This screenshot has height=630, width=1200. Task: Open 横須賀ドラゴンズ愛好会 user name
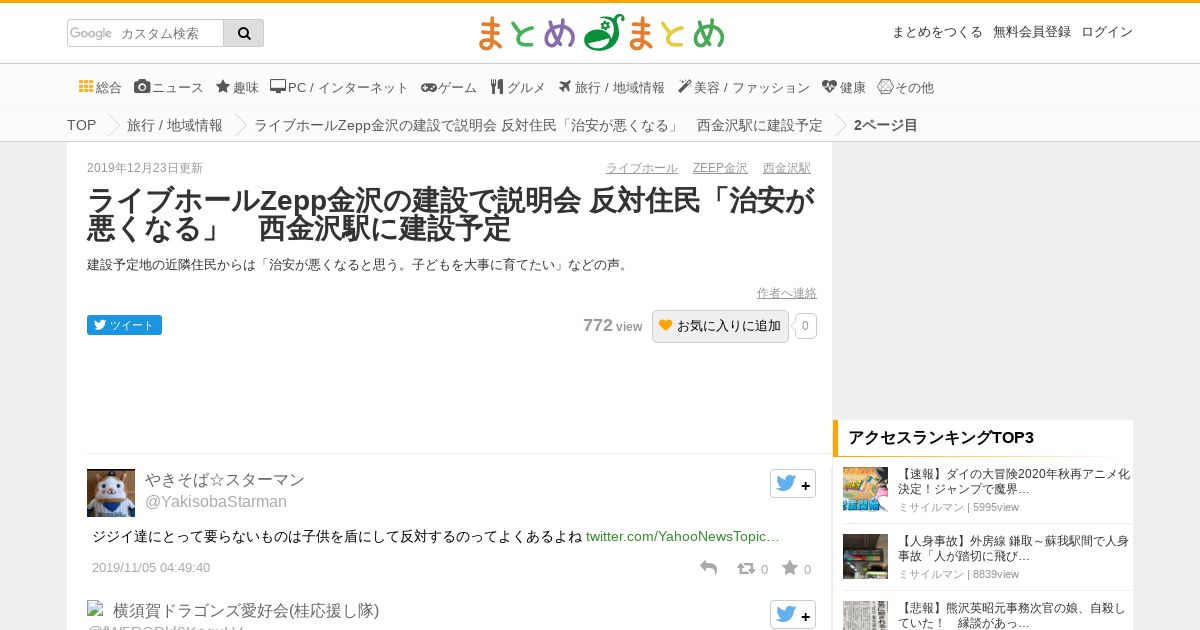[246, 610]
